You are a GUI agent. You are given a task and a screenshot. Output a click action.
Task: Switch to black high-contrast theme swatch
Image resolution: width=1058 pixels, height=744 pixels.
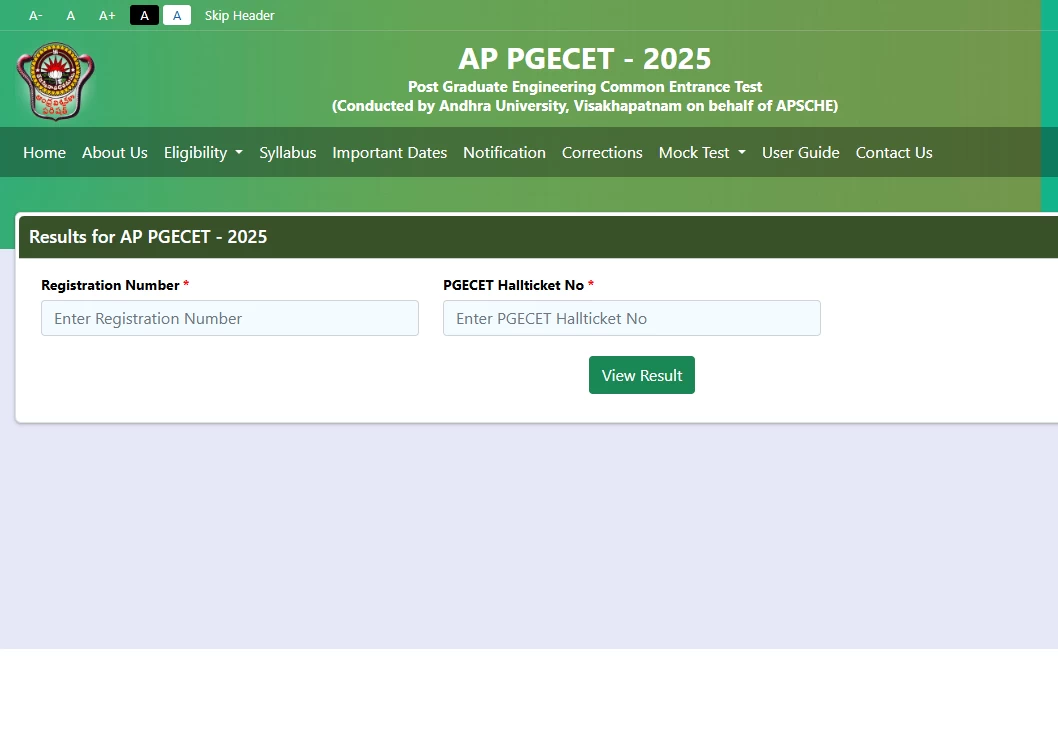144,15
